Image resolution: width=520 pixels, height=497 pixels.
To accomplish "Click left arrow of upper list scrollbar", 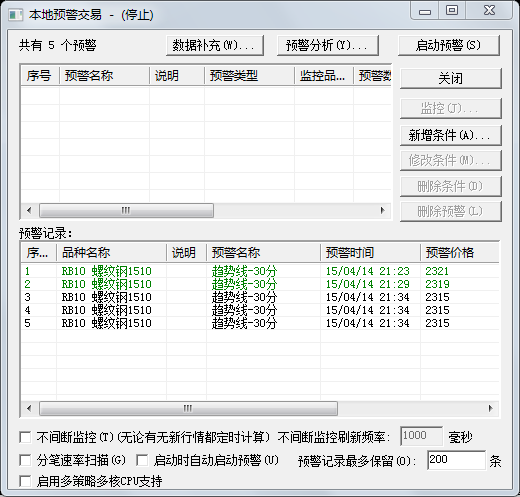I will click(29, 210).
